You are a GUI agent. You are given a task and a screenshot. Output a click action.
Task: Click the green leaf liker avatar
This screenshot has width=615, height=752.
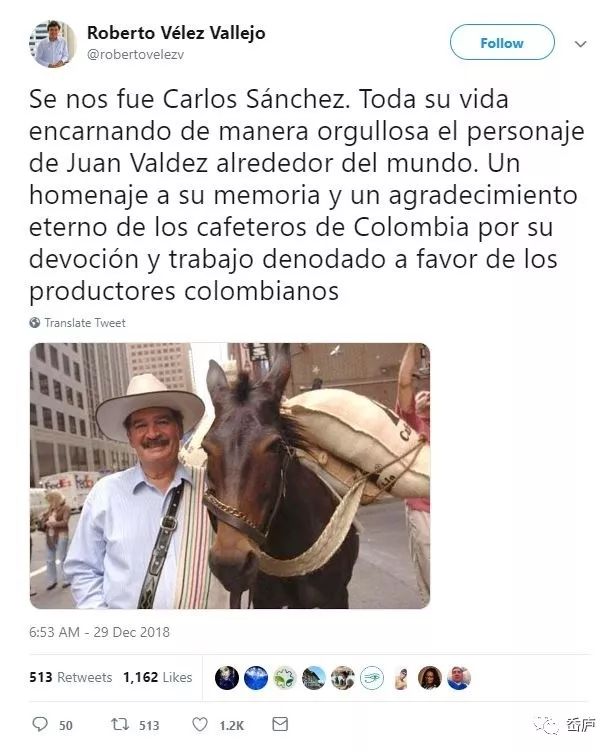(284, 678)
